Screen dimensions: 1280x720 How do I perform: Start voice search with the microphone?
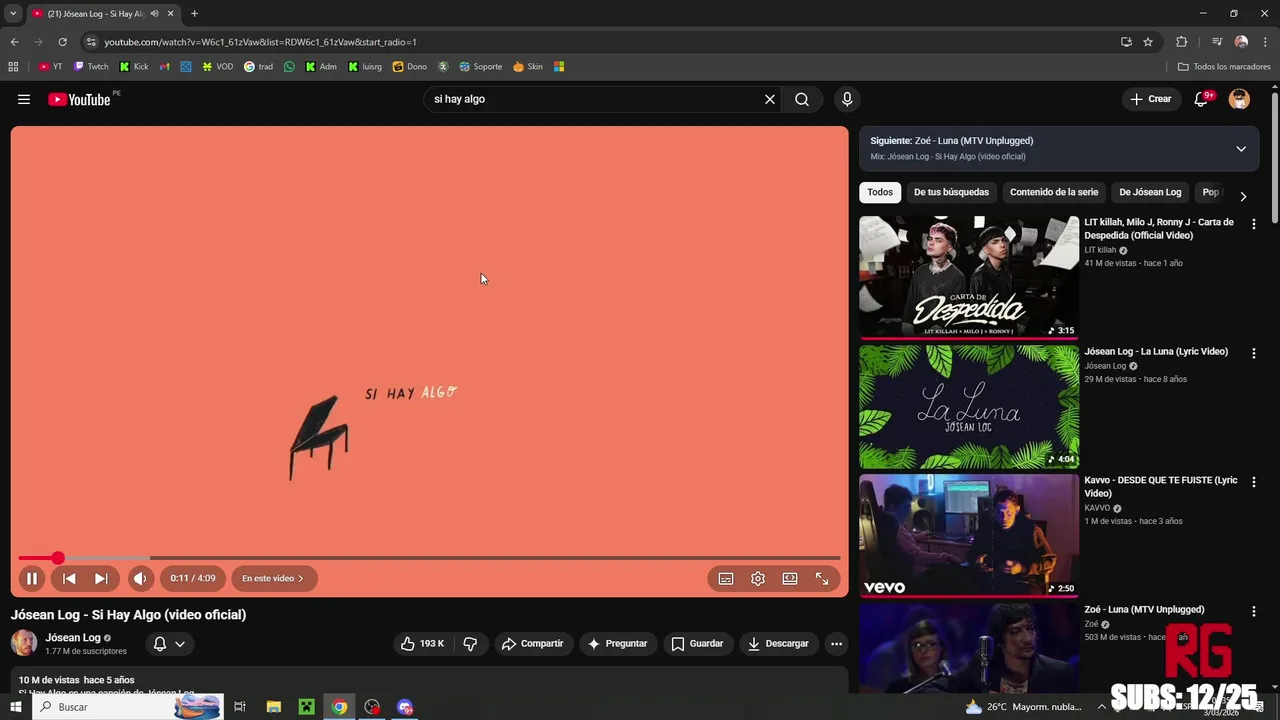[847, 99]
